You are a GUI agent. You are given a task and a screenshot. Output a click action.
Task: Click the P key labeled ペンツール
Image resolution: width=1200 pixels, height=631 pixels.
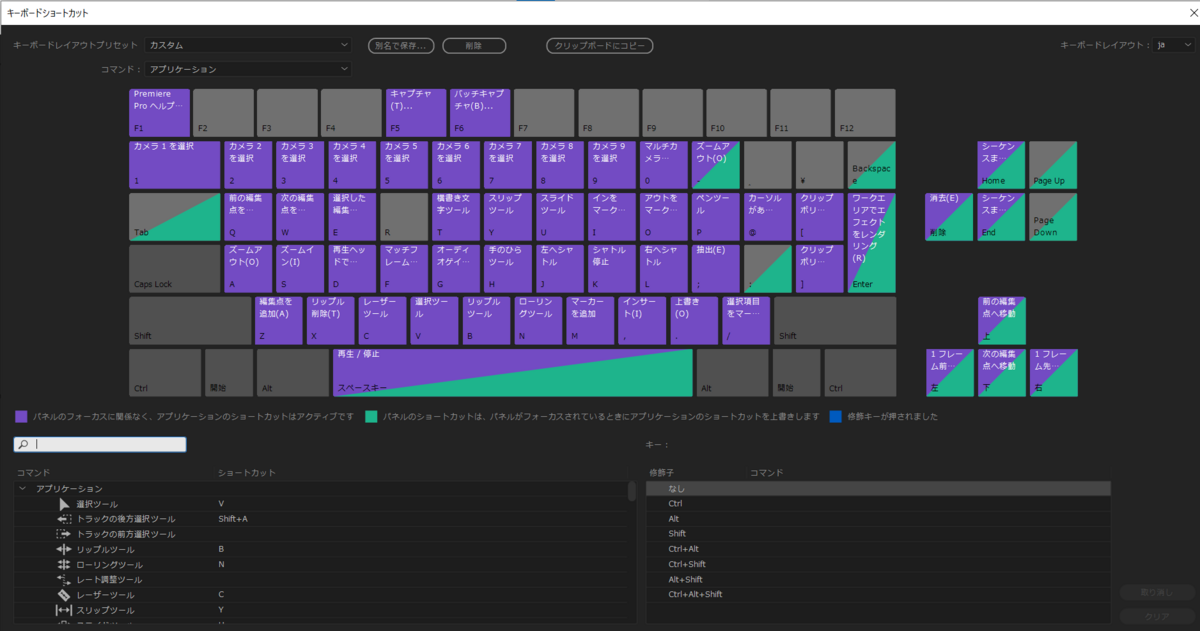pos(716,216)
